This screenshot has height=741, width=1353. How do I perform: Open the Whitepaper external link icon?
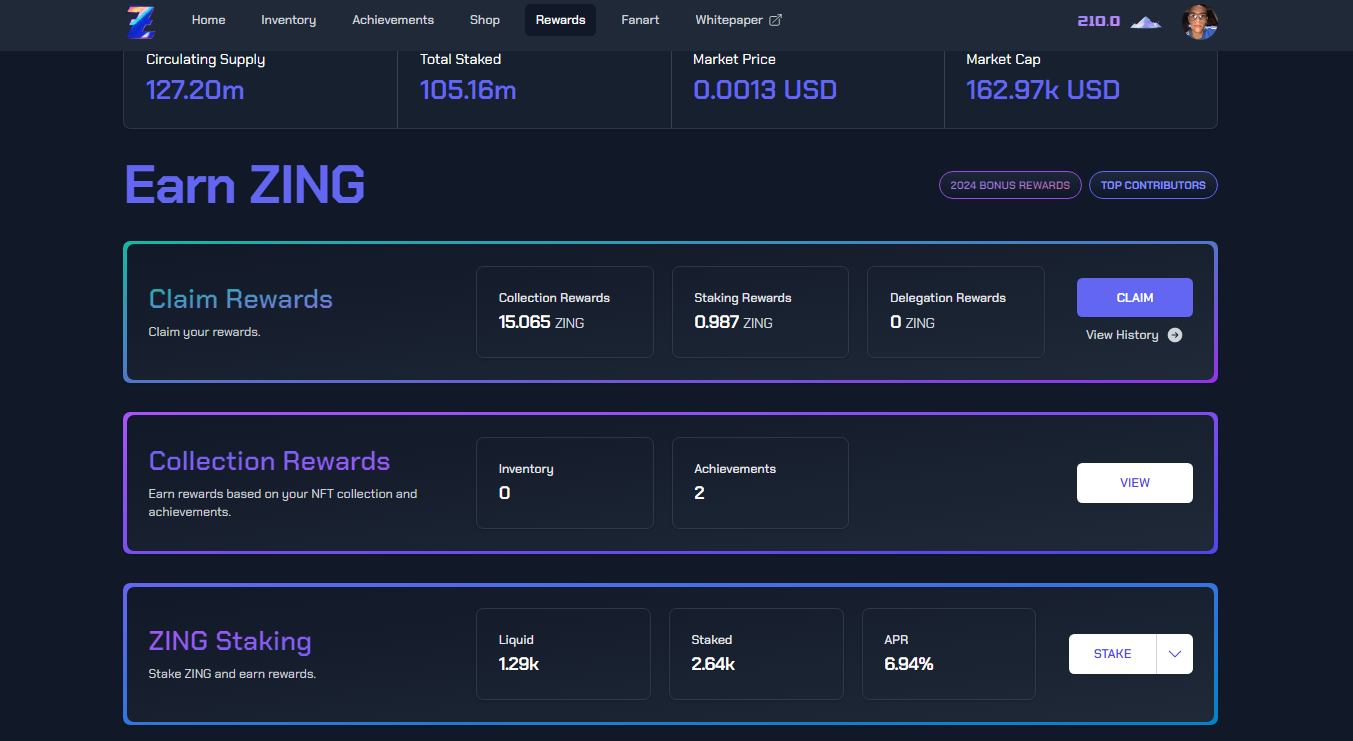click(775, 20)
